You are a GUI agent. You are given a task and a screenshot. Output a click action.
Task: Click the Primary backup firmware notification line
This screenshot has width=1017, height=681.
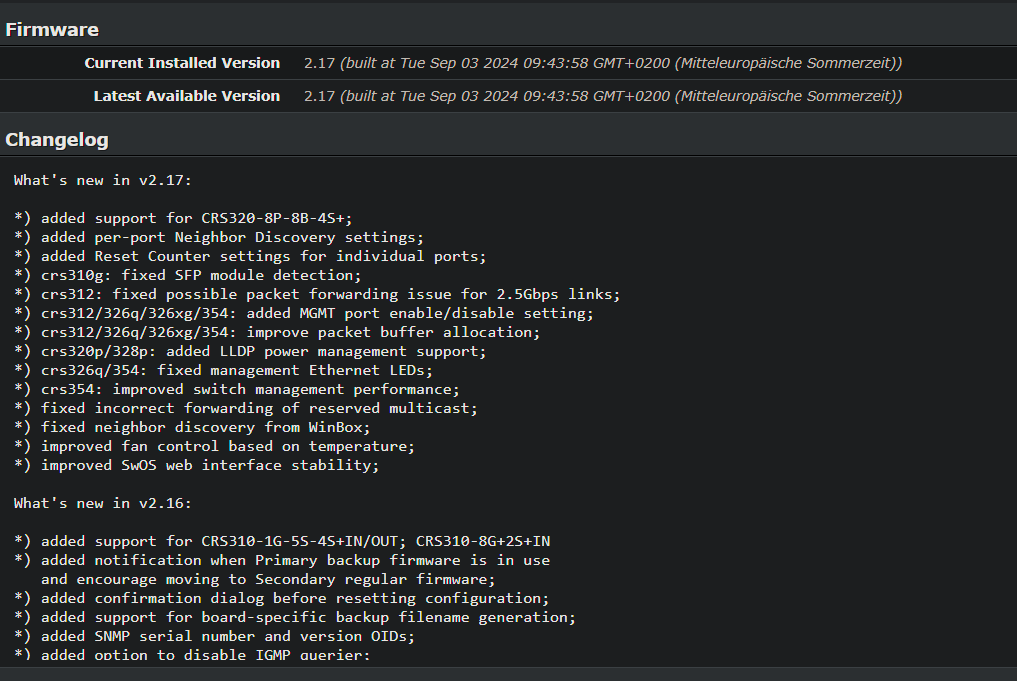pyautogui.click(x=281, y=560)
